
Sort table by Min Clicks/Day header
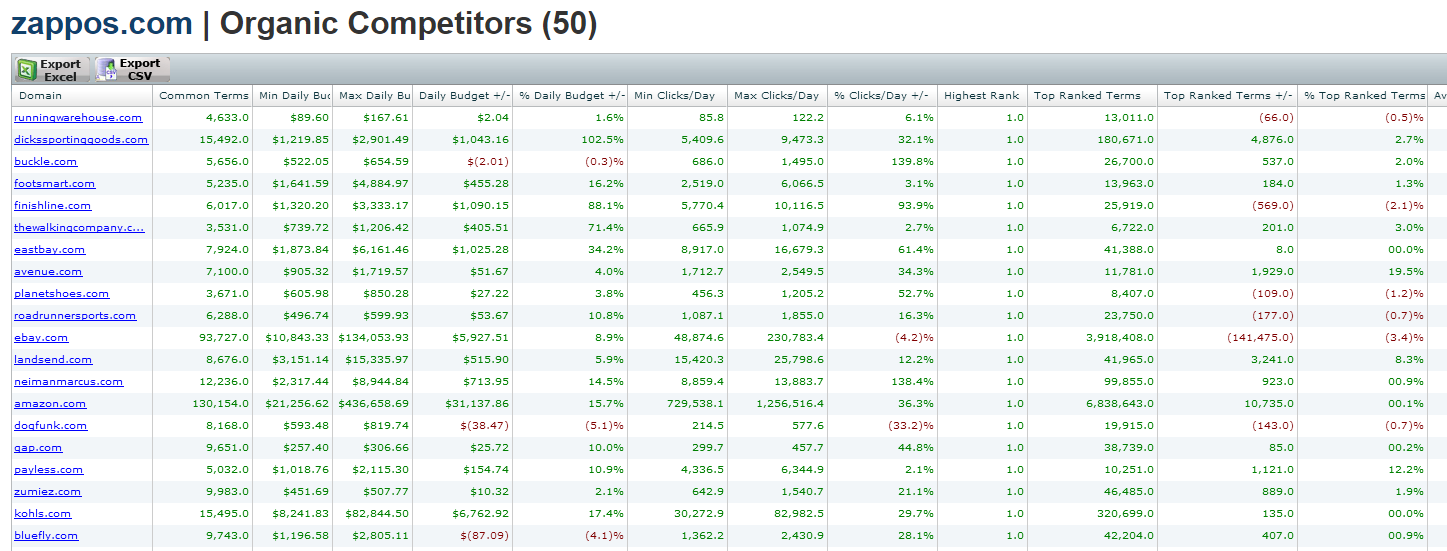pyautogui.click(x=675, y=96)
